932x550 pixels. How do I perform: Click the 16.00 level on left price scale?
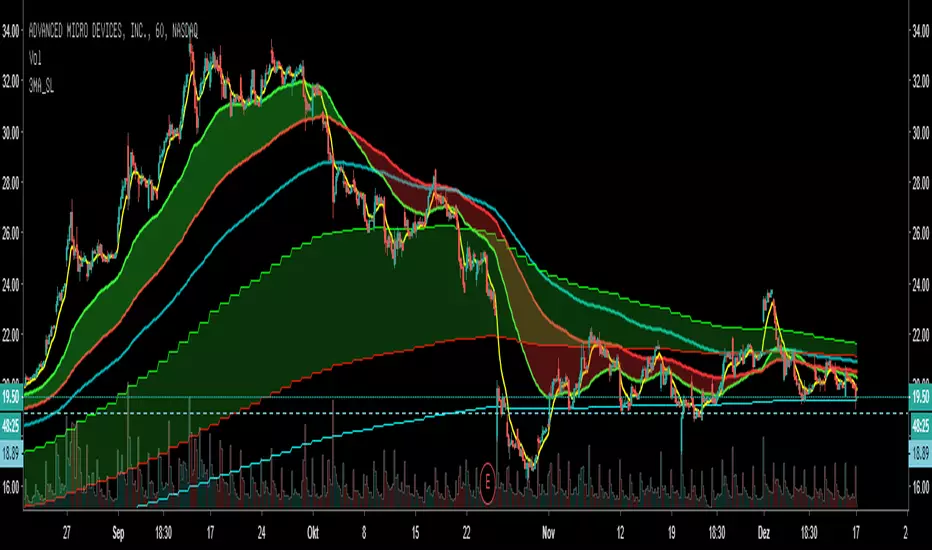click(x=11, y=487)
